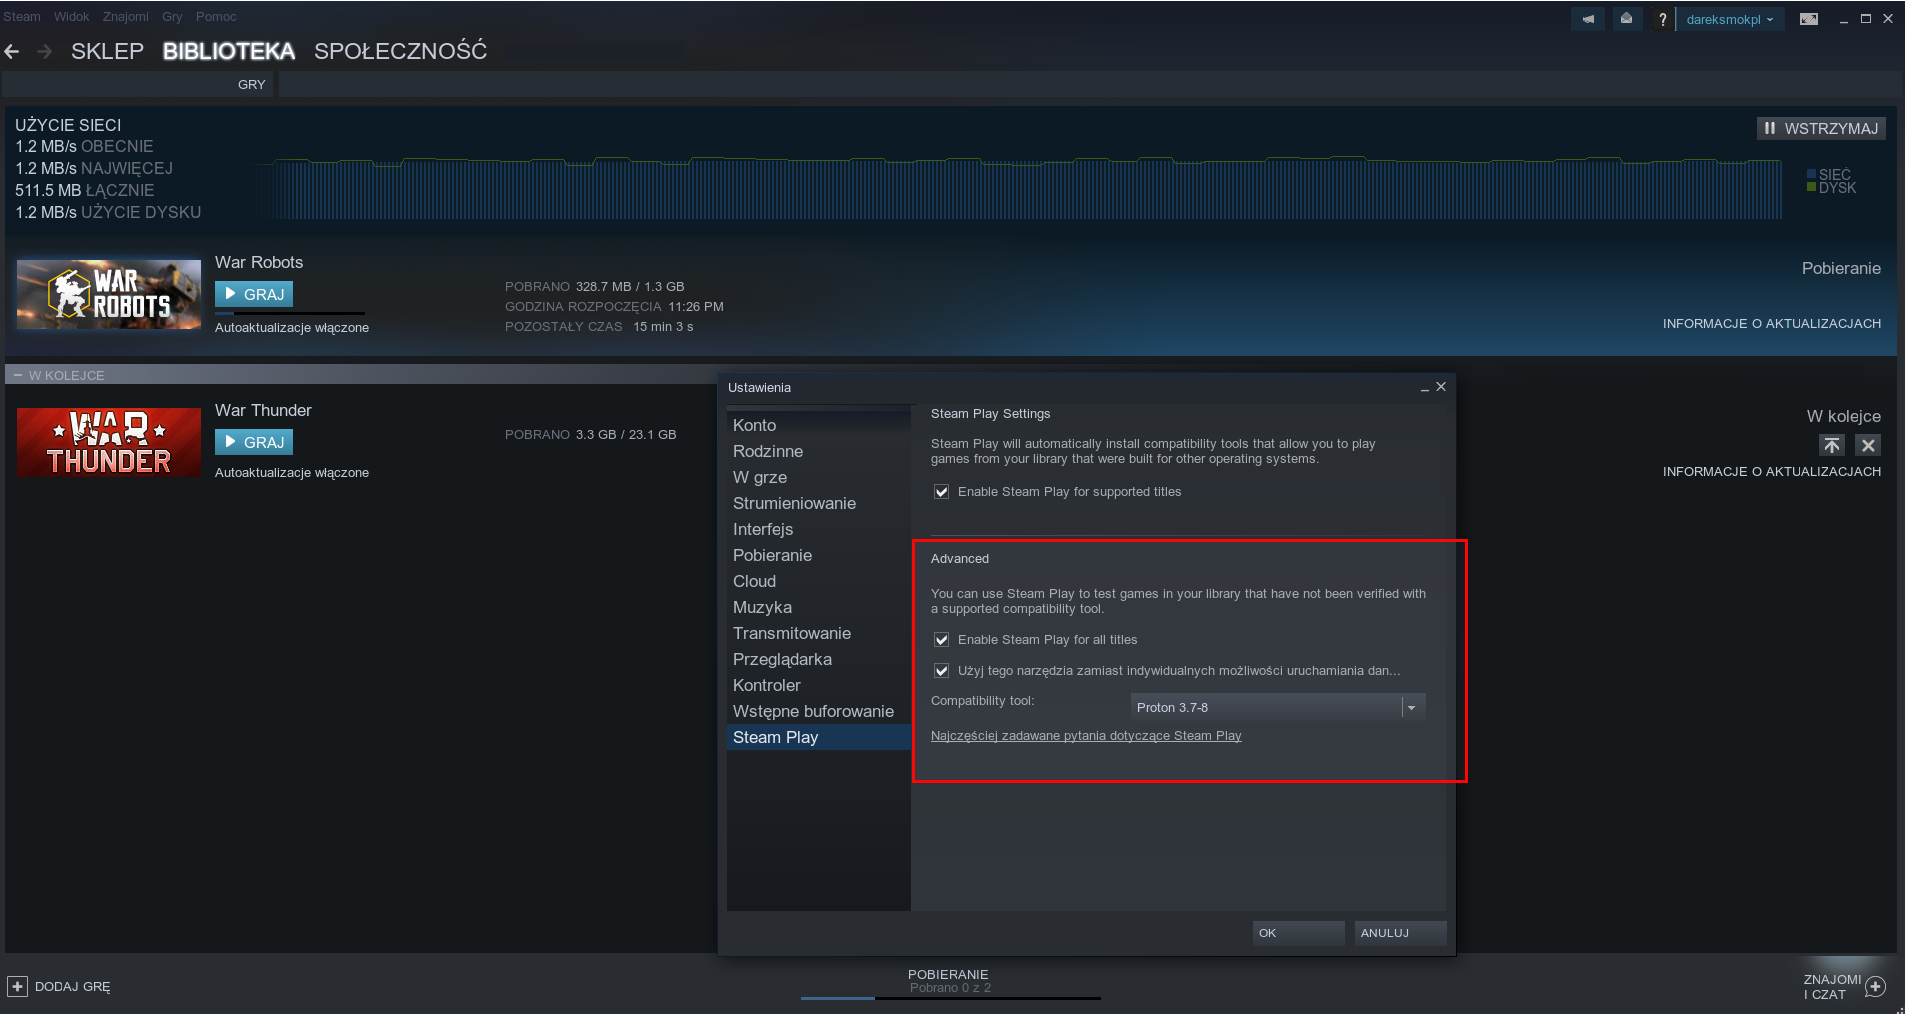The image size is (1914, 1014).
Task: Switch Steam to Big Picture mode icon
Action: pyautogui.click(x=1809, y=19)
